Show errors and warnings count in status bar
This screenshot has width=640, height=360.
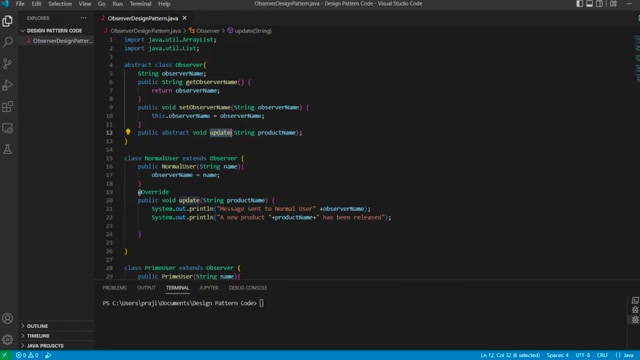pyautogui.click(x=27, y=355)
